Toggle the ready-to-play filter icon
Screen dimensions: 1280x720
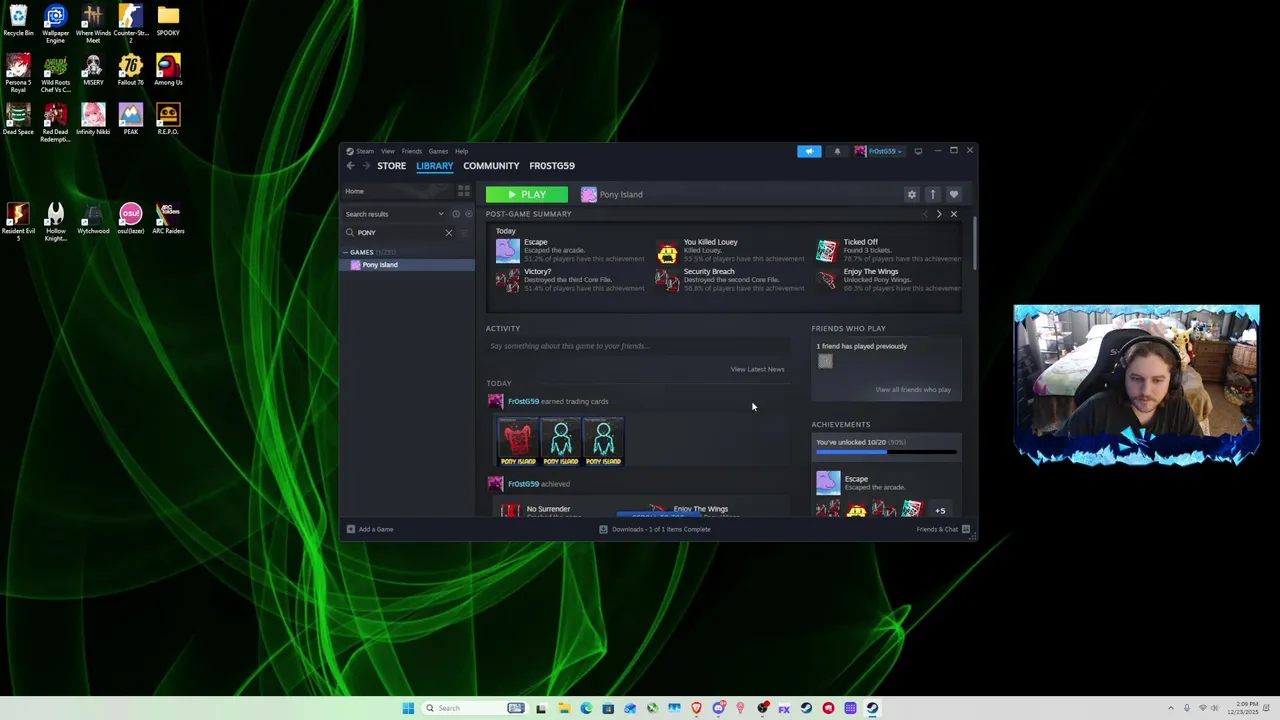pyautogui.click(x=468, y=214)
